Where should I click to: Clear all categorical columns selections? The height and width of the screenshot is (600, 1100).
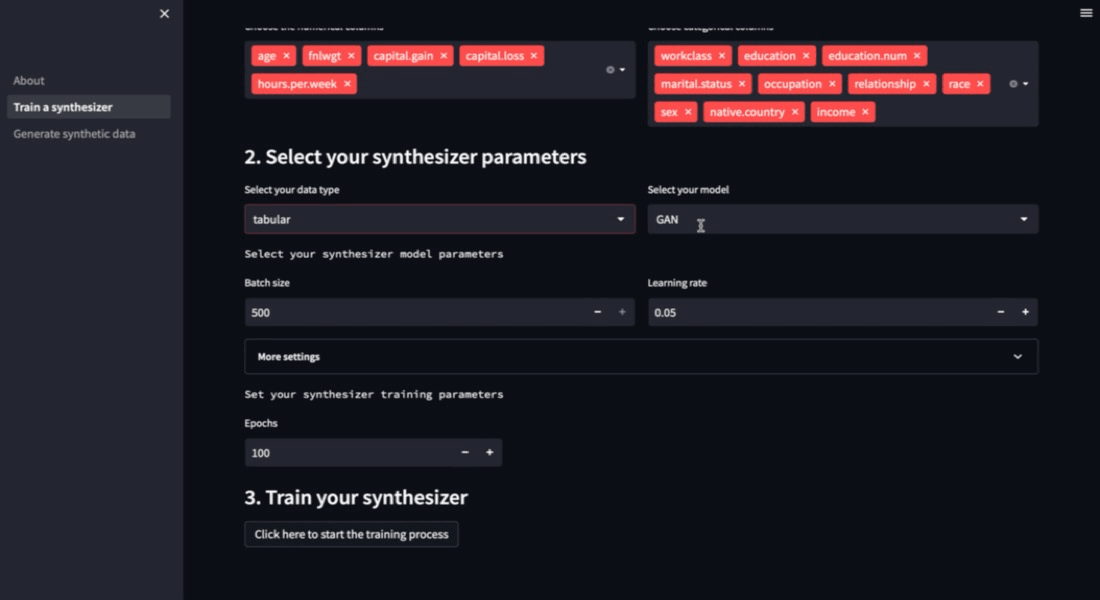coord(1013,84)
